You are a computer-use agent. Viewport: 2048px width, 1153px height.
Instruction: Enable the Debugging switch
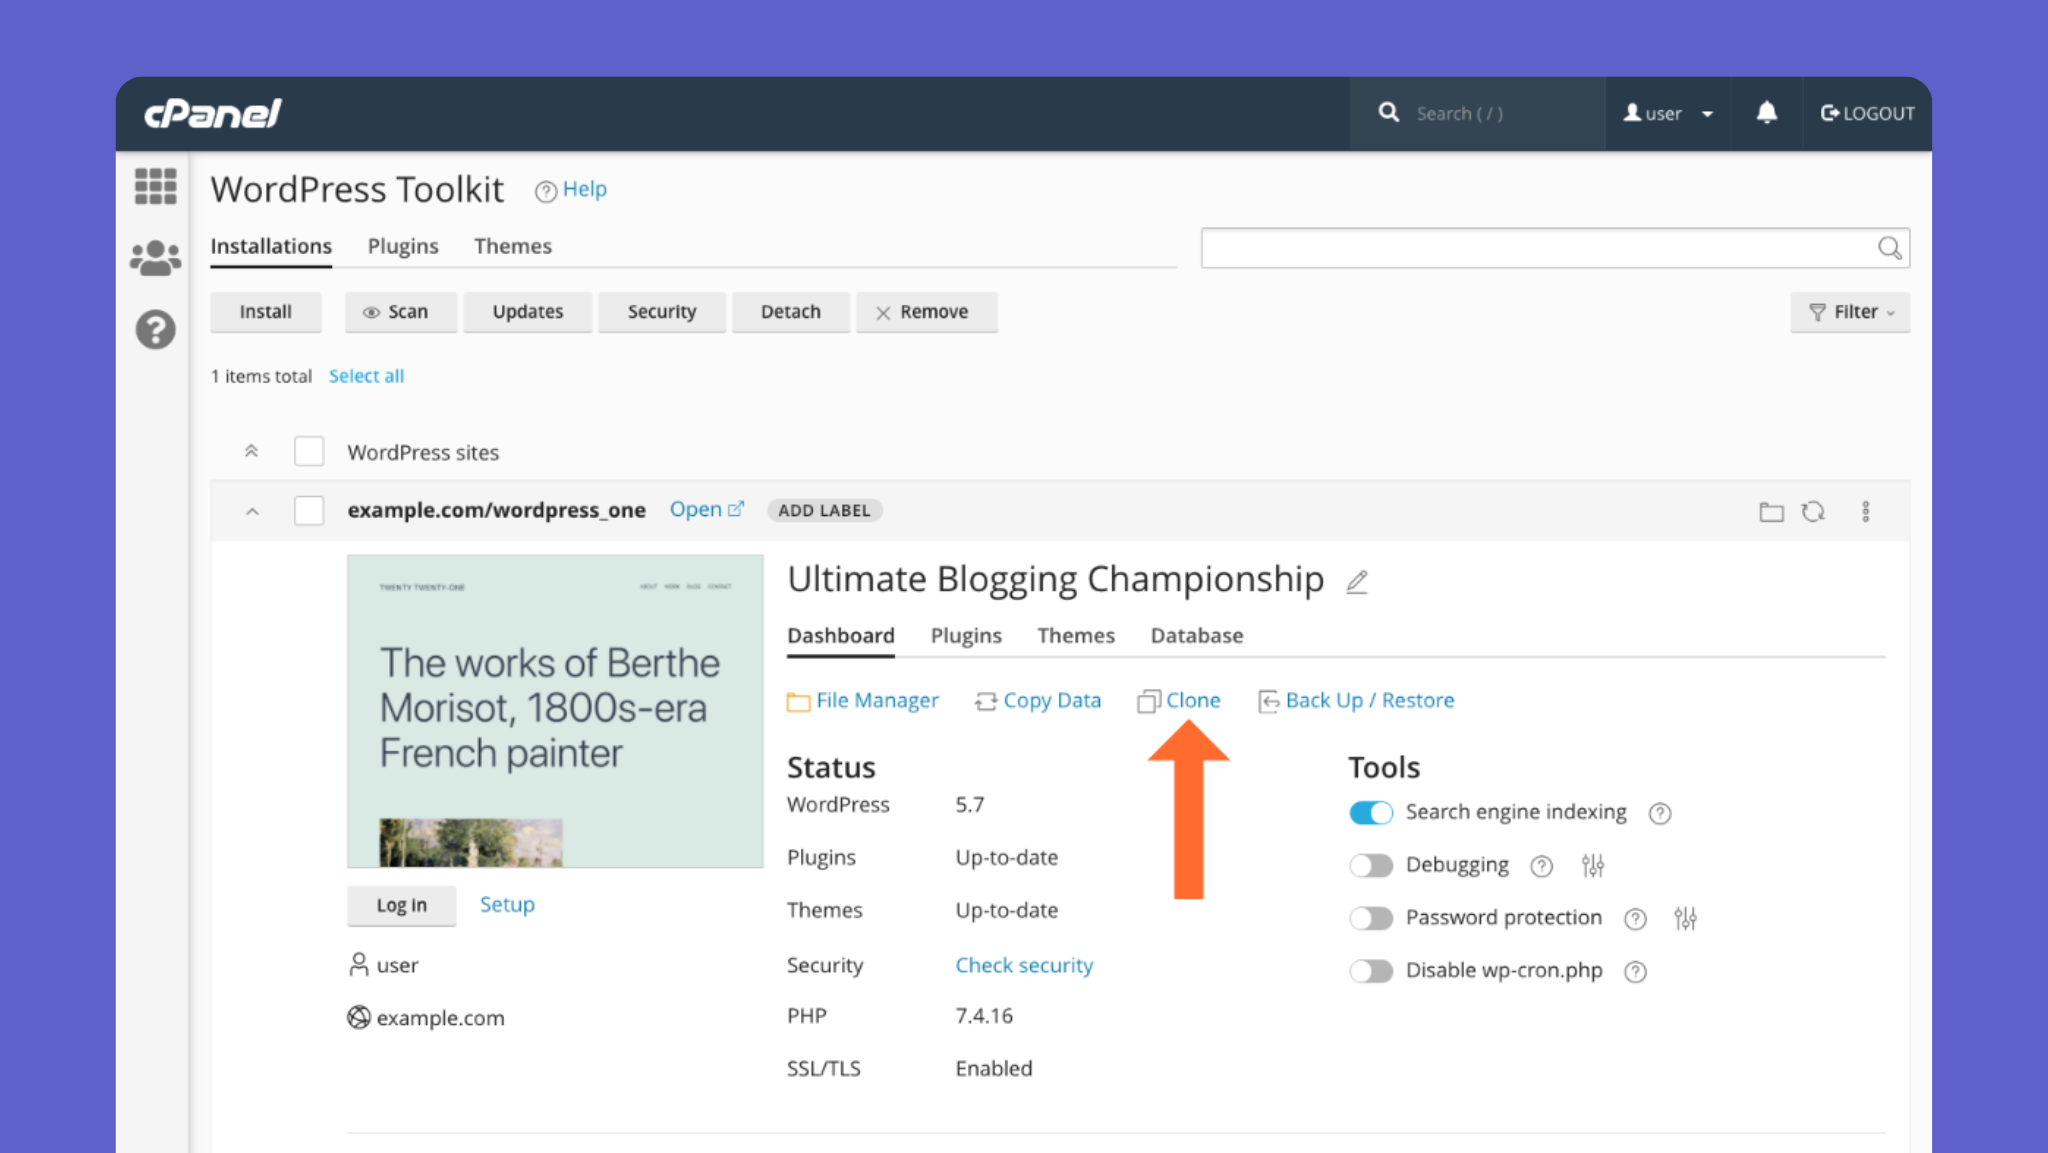1370,865
